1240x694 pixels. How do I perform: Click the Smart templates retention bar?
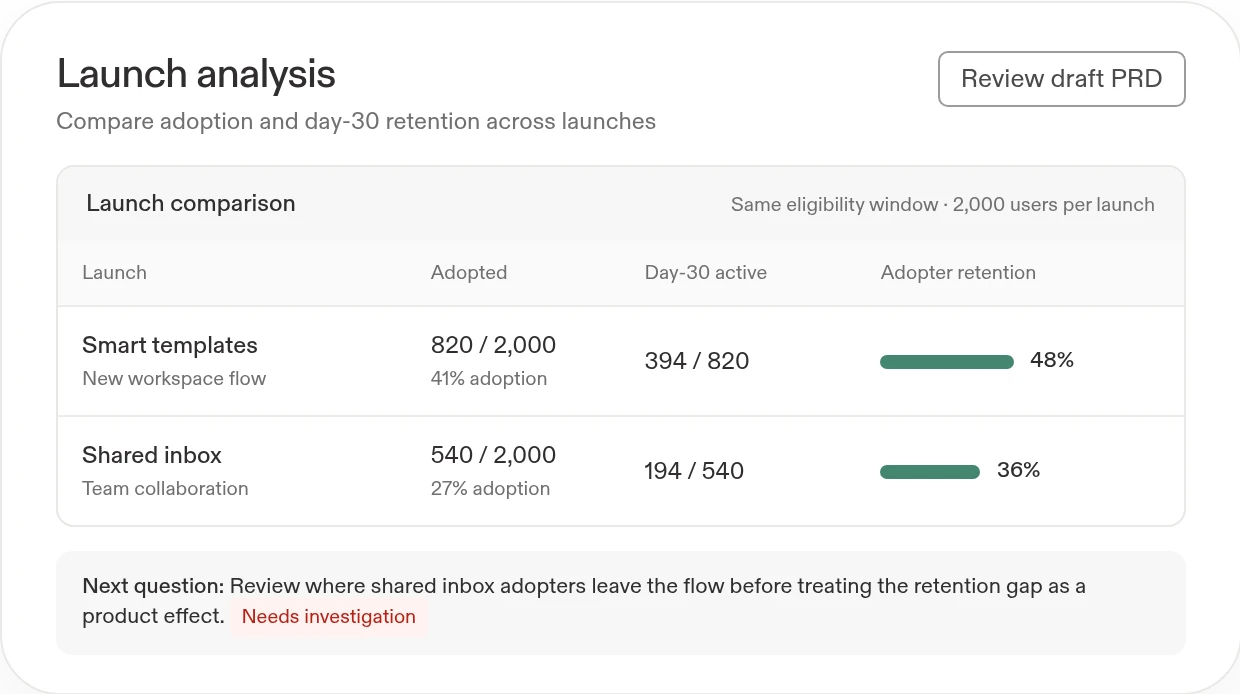pos(947,362)
